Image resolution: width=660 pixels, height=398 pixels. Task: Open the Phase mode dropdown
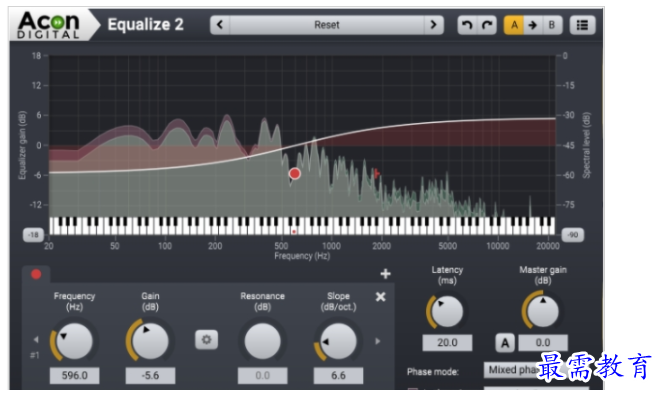click(x=537, y=370)
